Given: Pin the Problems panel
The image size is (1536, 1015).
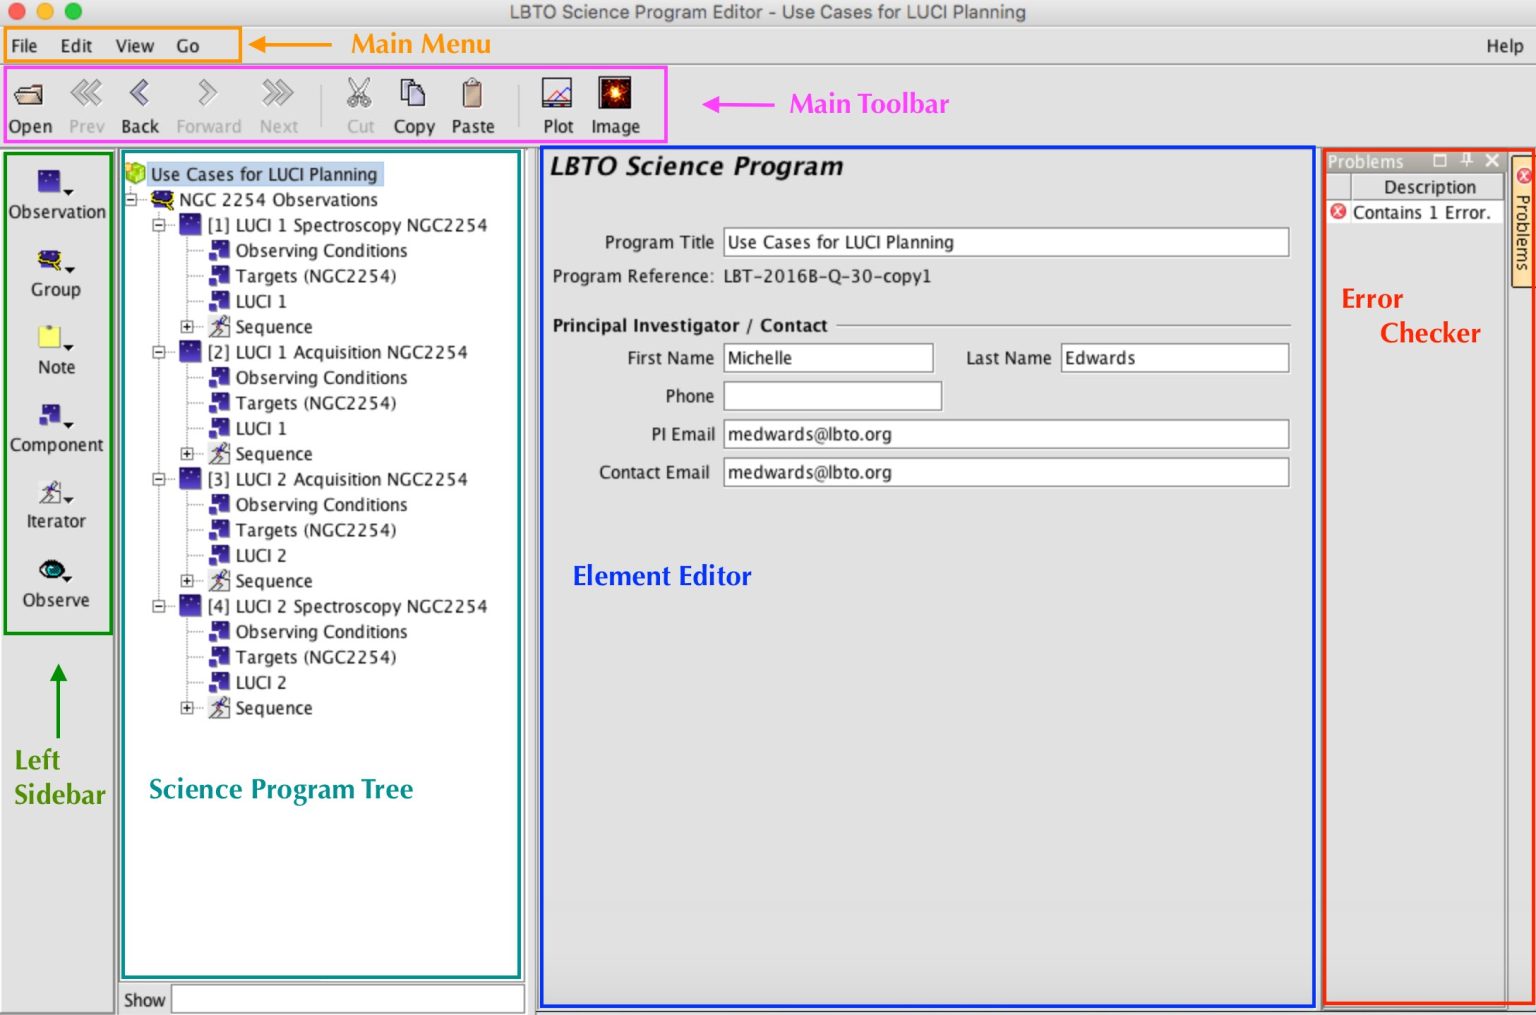Looking at the screenshot, I should [x=1466, y=161].
